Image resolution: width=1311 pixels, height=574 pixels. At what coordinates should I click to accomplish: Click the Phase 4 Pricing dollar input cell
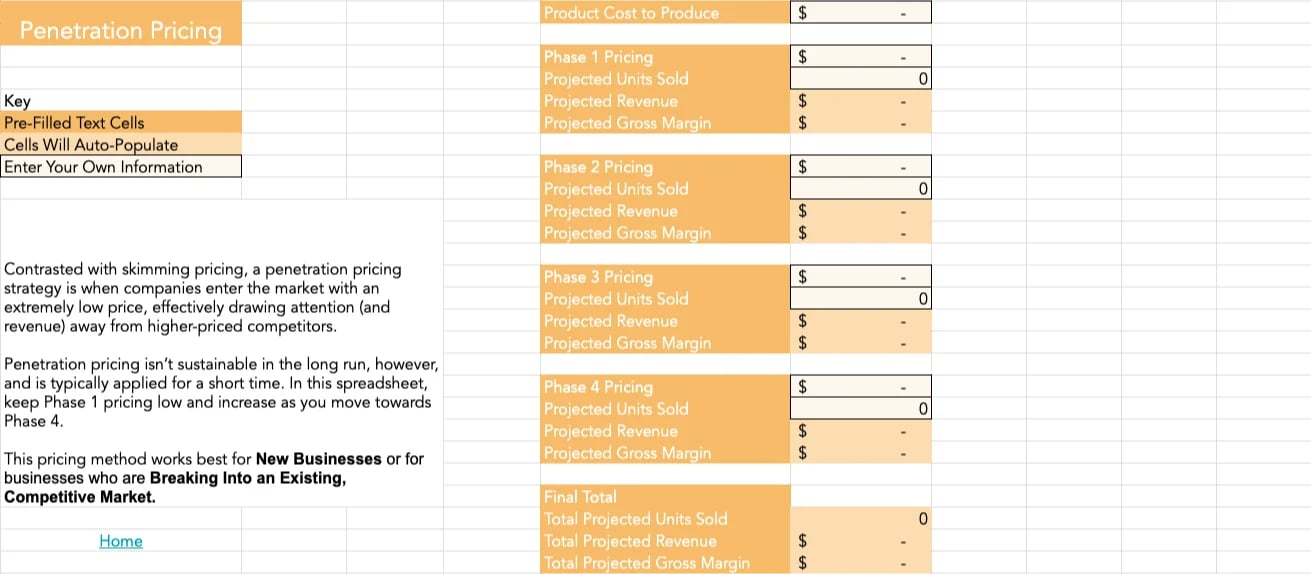tap(860, 387)
